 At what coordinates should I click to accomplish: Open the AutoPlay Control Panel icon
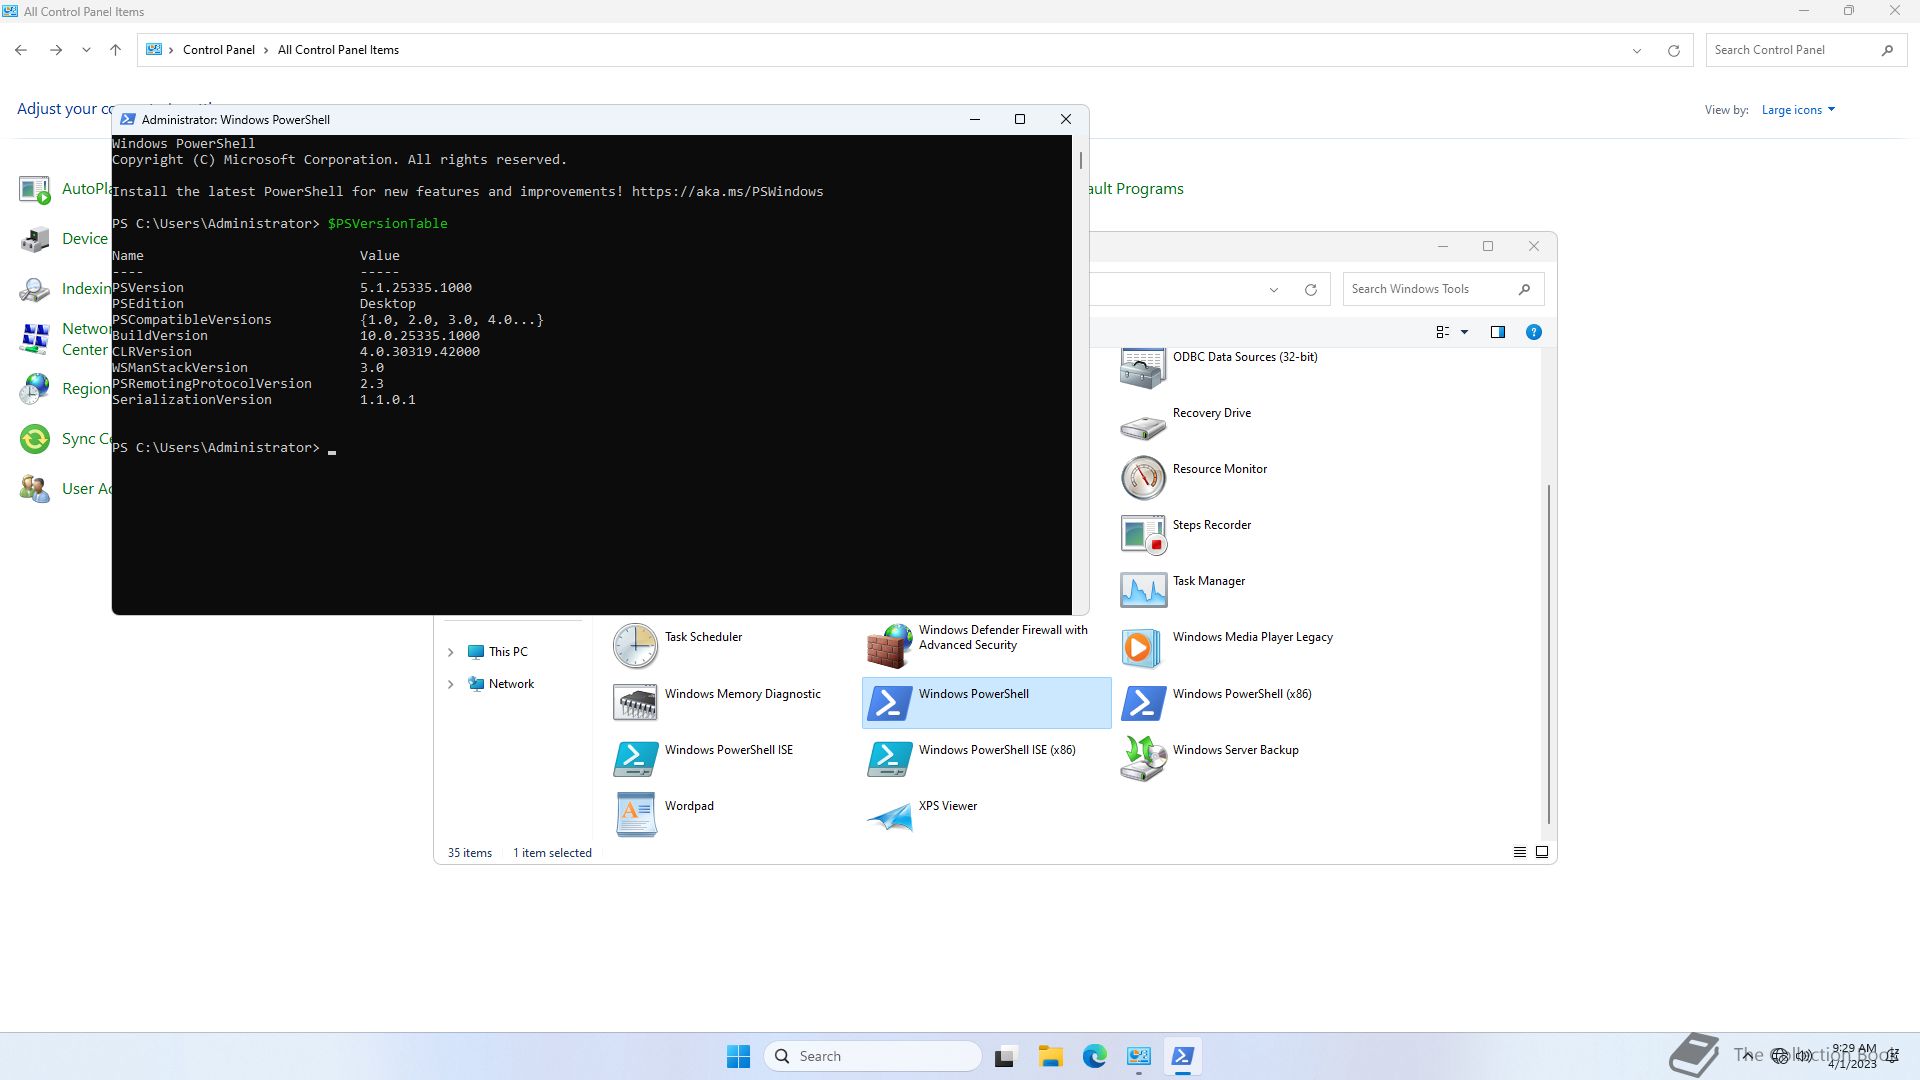click(34, 189)
